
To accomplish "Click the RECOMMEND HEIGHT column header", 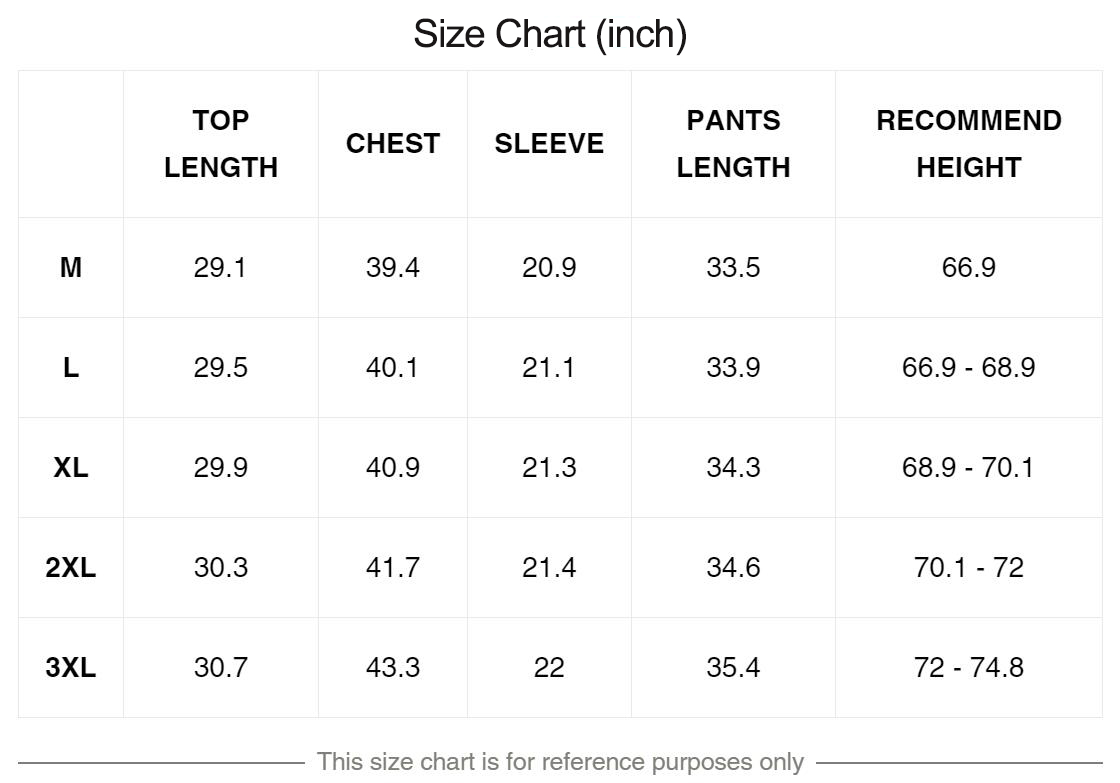I will pyautogui.click(x=969, y=144).
